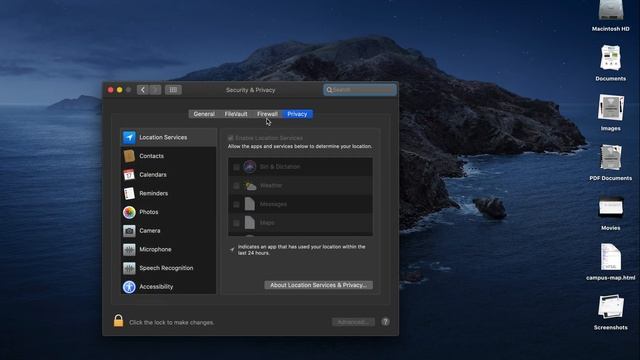Click the Speech Recognition icon
640x360 pixels.
pos(129,268)
